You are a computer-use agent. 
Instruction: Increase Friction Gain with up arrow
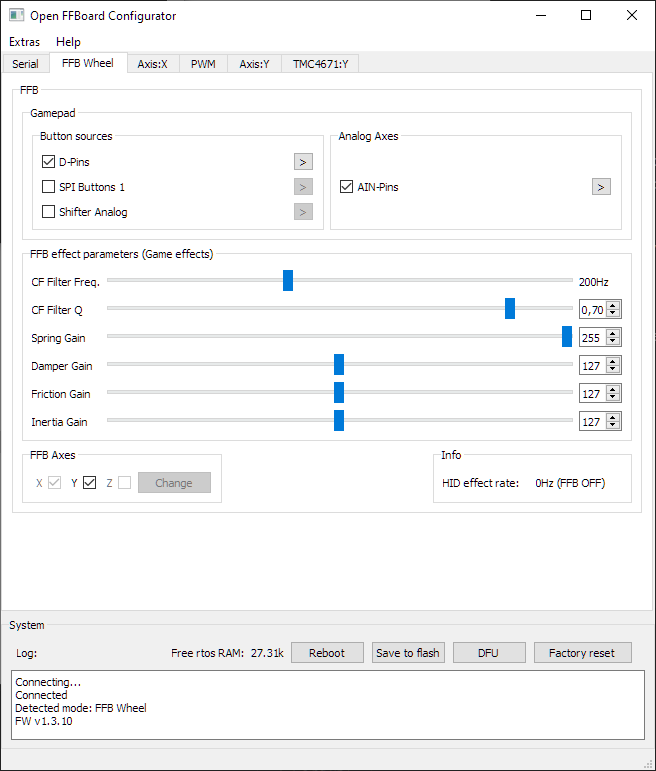(613, 389)
